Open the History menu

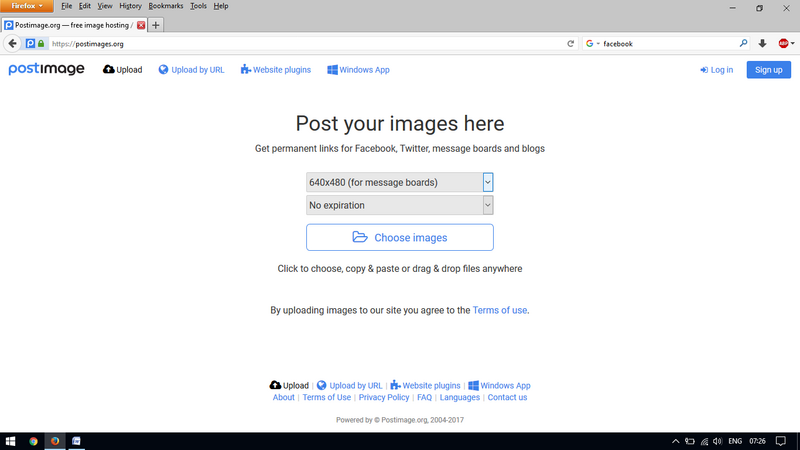130,6
